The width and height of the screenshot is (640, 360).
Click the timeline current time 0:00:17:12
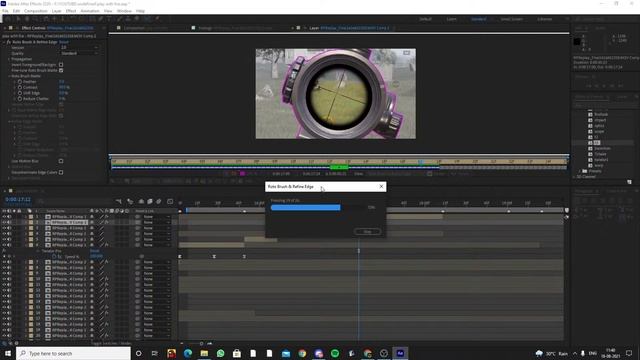[x=18, y=200]
